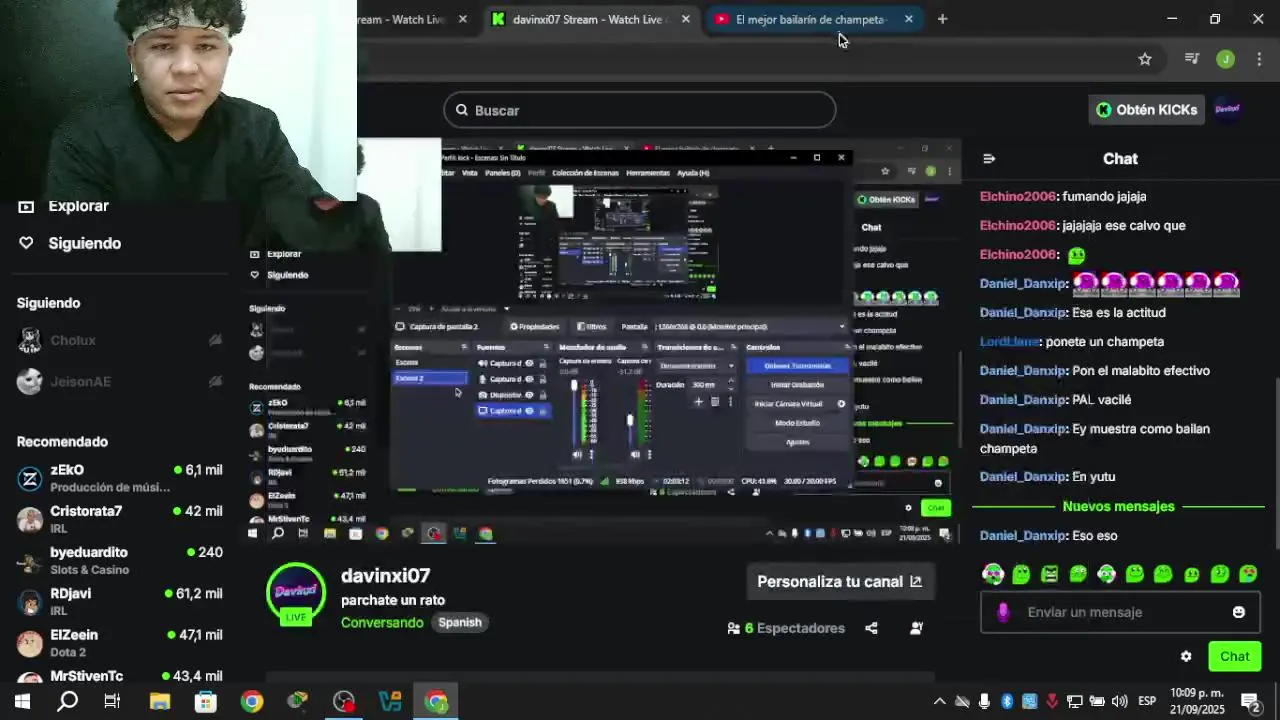Toggle notifications for JeisonAE
Screen dimensions: 1280x720
tap(215, 381)
